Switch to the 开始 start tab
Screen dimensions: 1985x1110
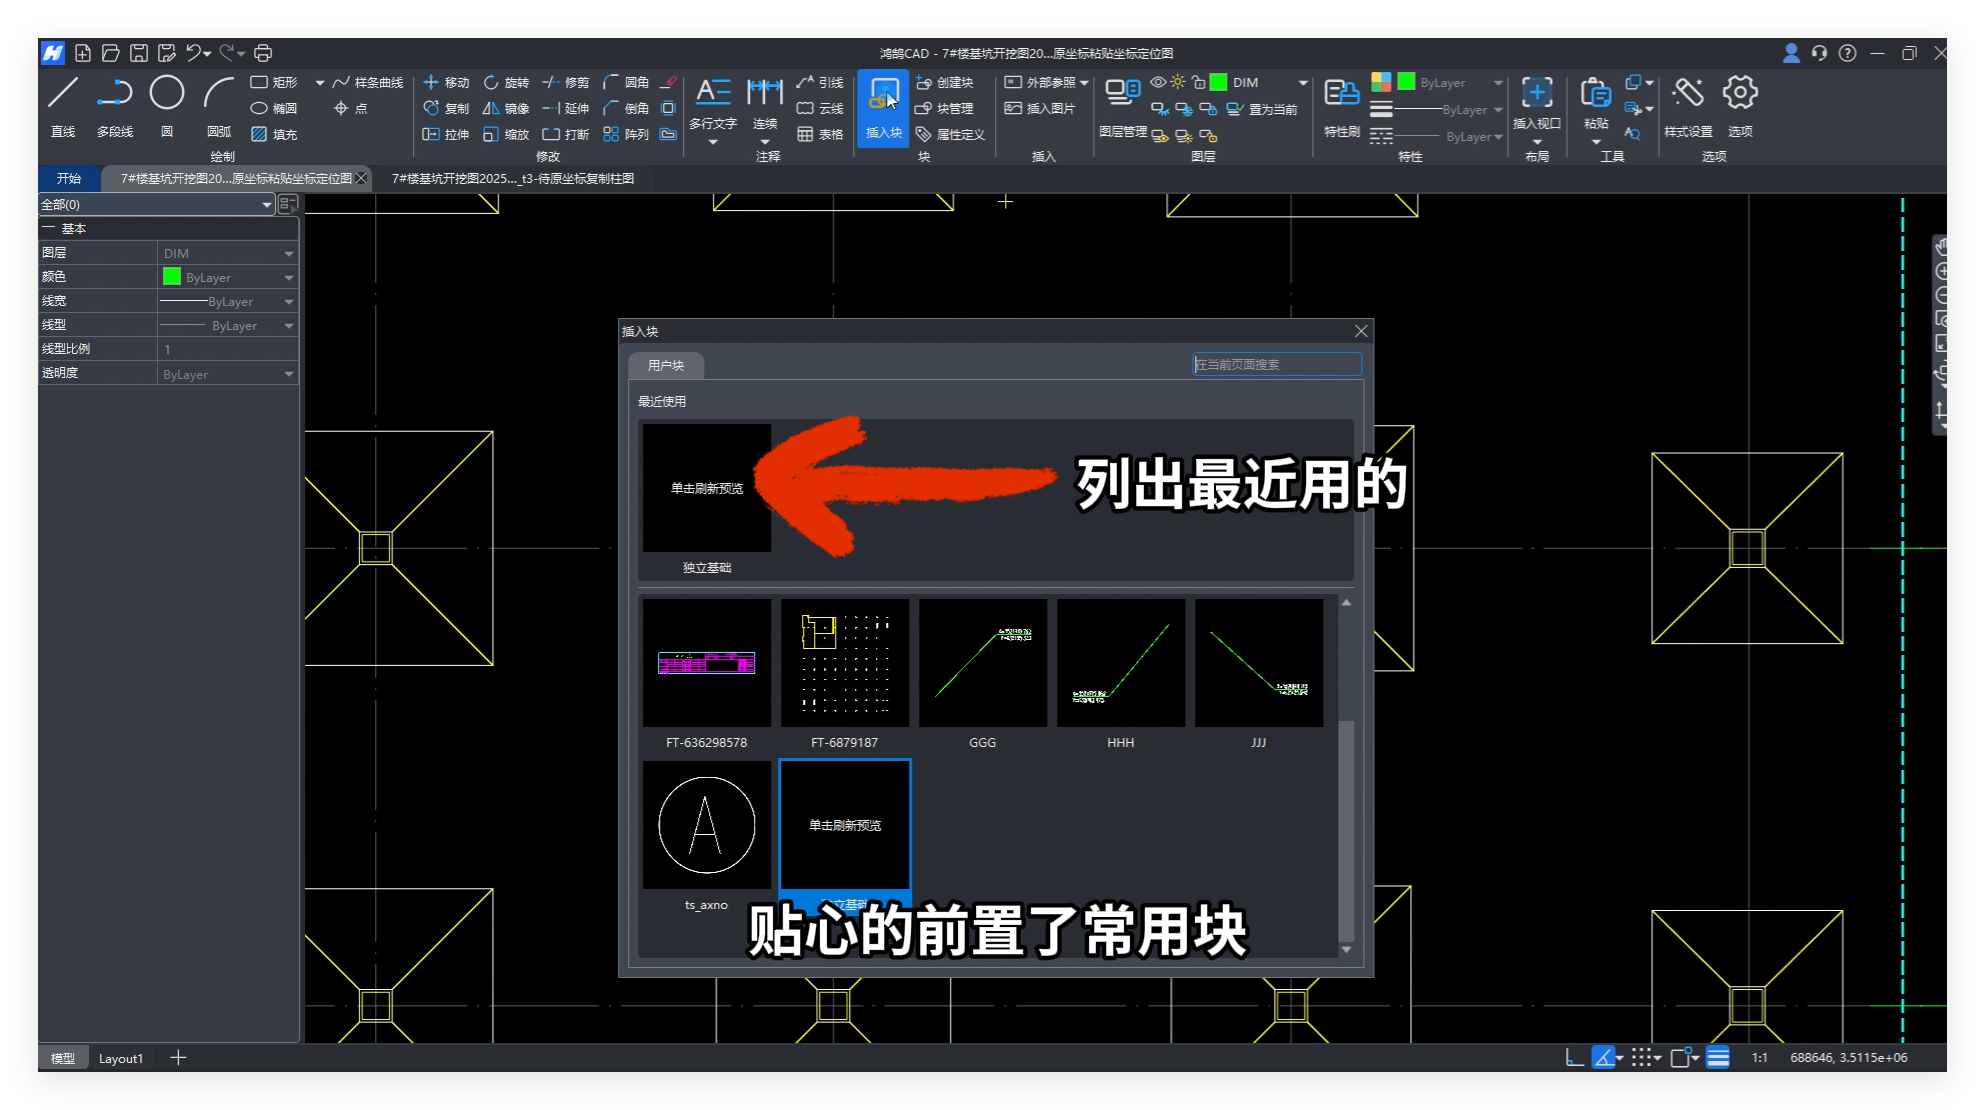pos(69,178)
